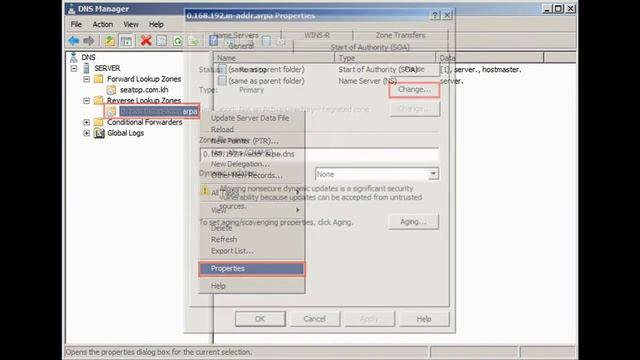Confirm the dialog with OK

[260, 319]
